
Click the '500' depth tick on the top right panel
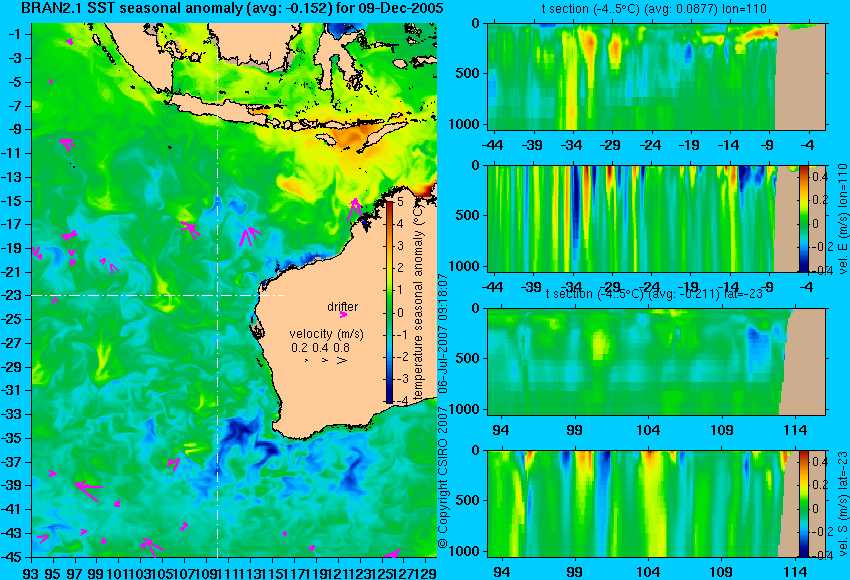pos(467,74)
